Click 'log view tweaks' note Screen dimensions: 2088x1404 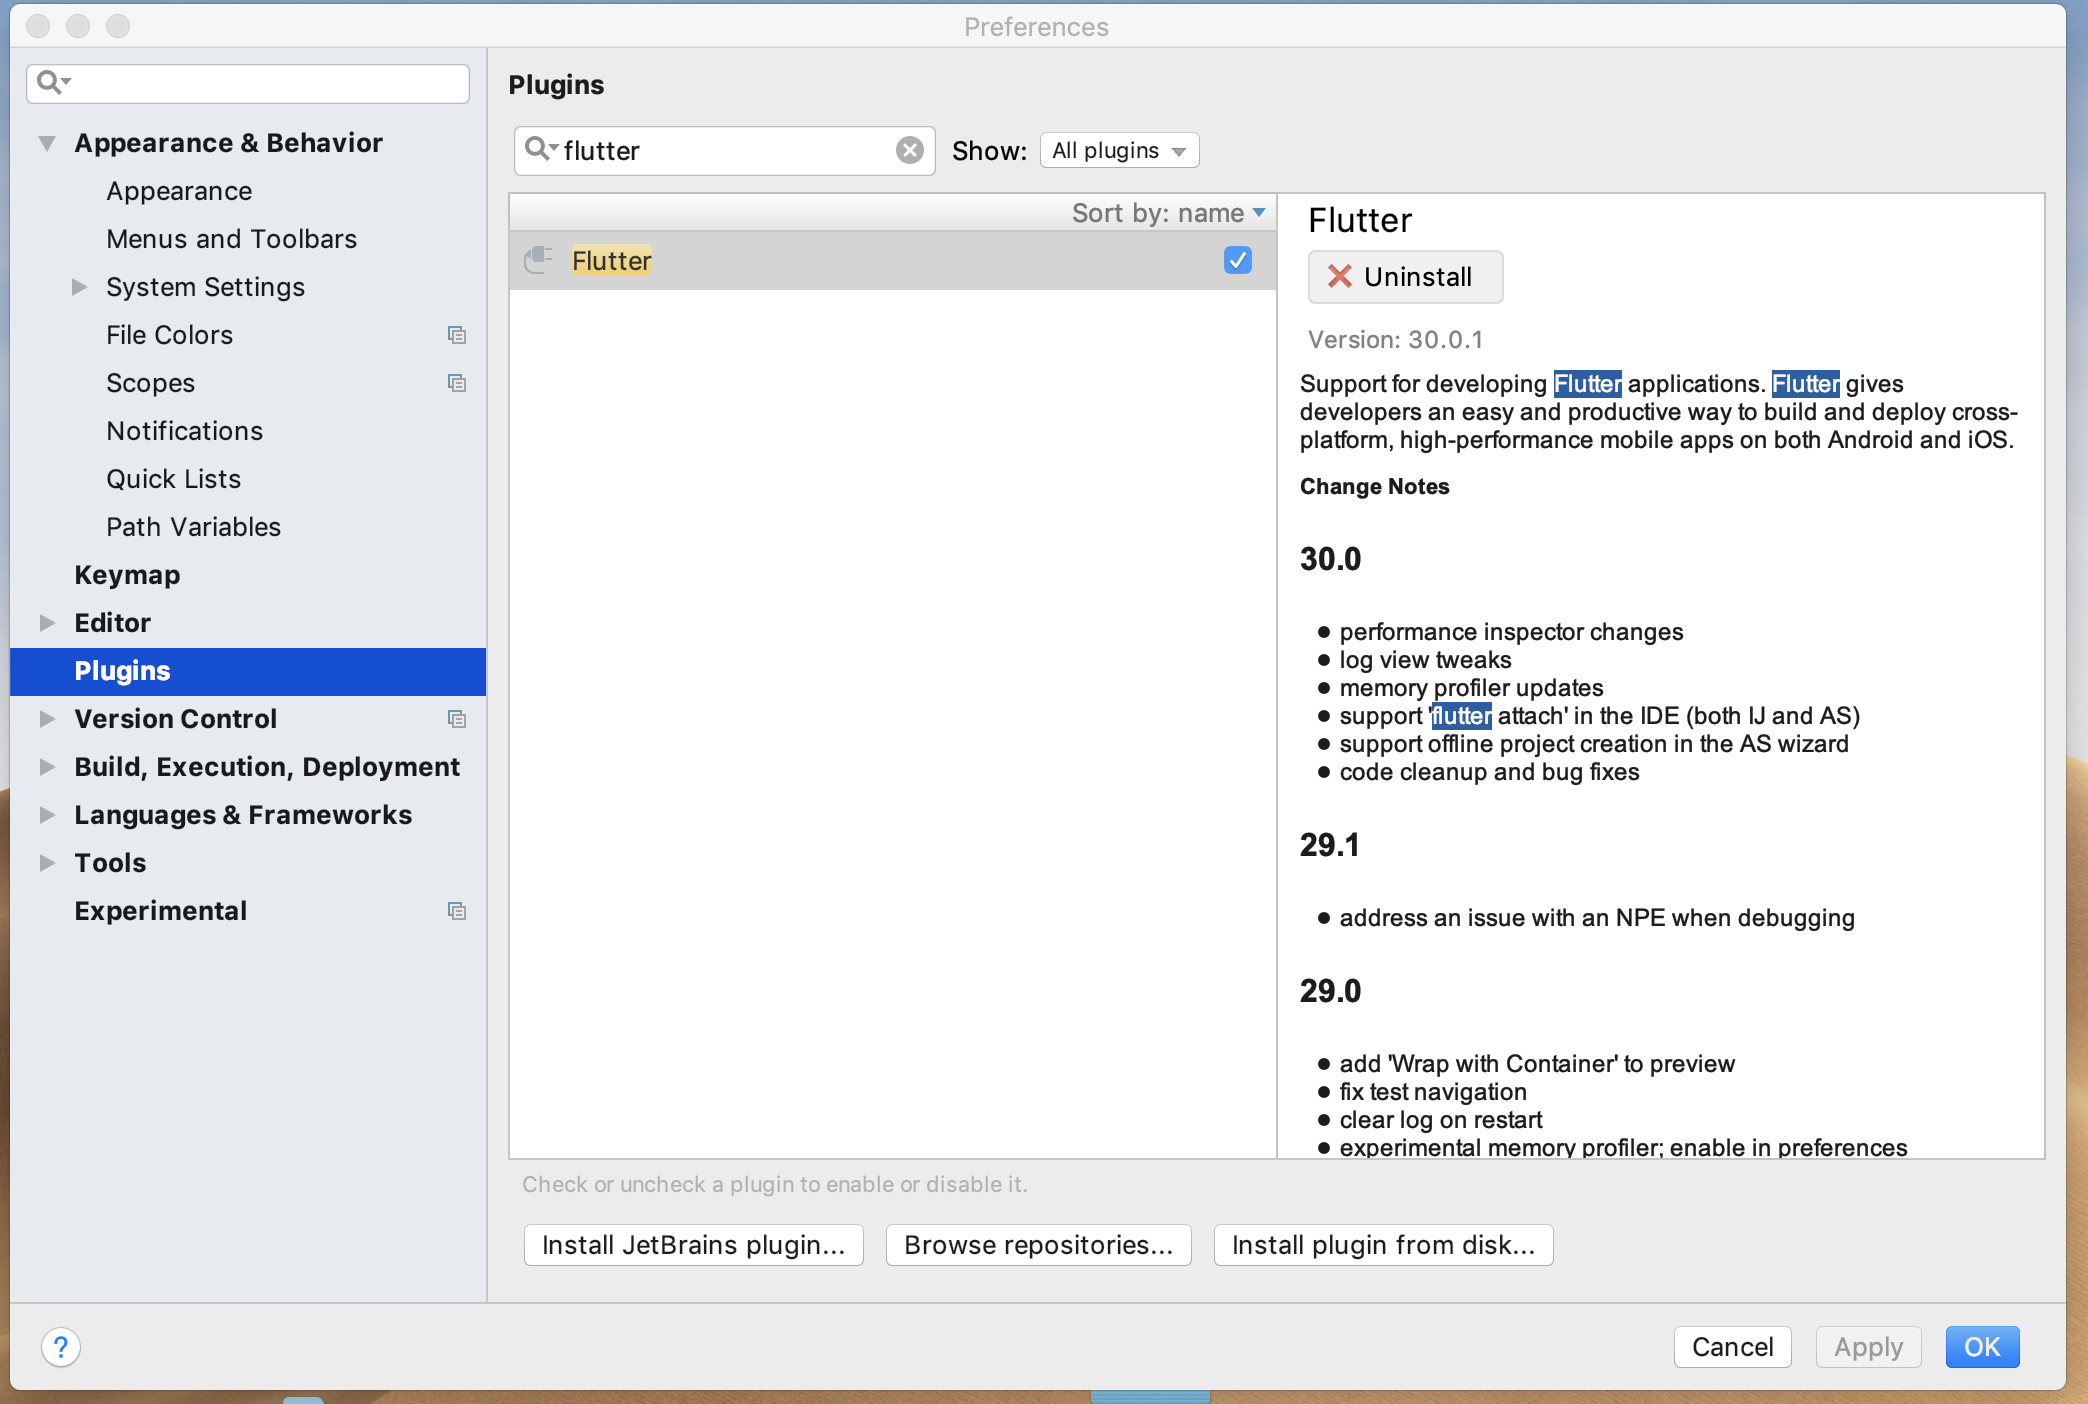point(1425,660)
